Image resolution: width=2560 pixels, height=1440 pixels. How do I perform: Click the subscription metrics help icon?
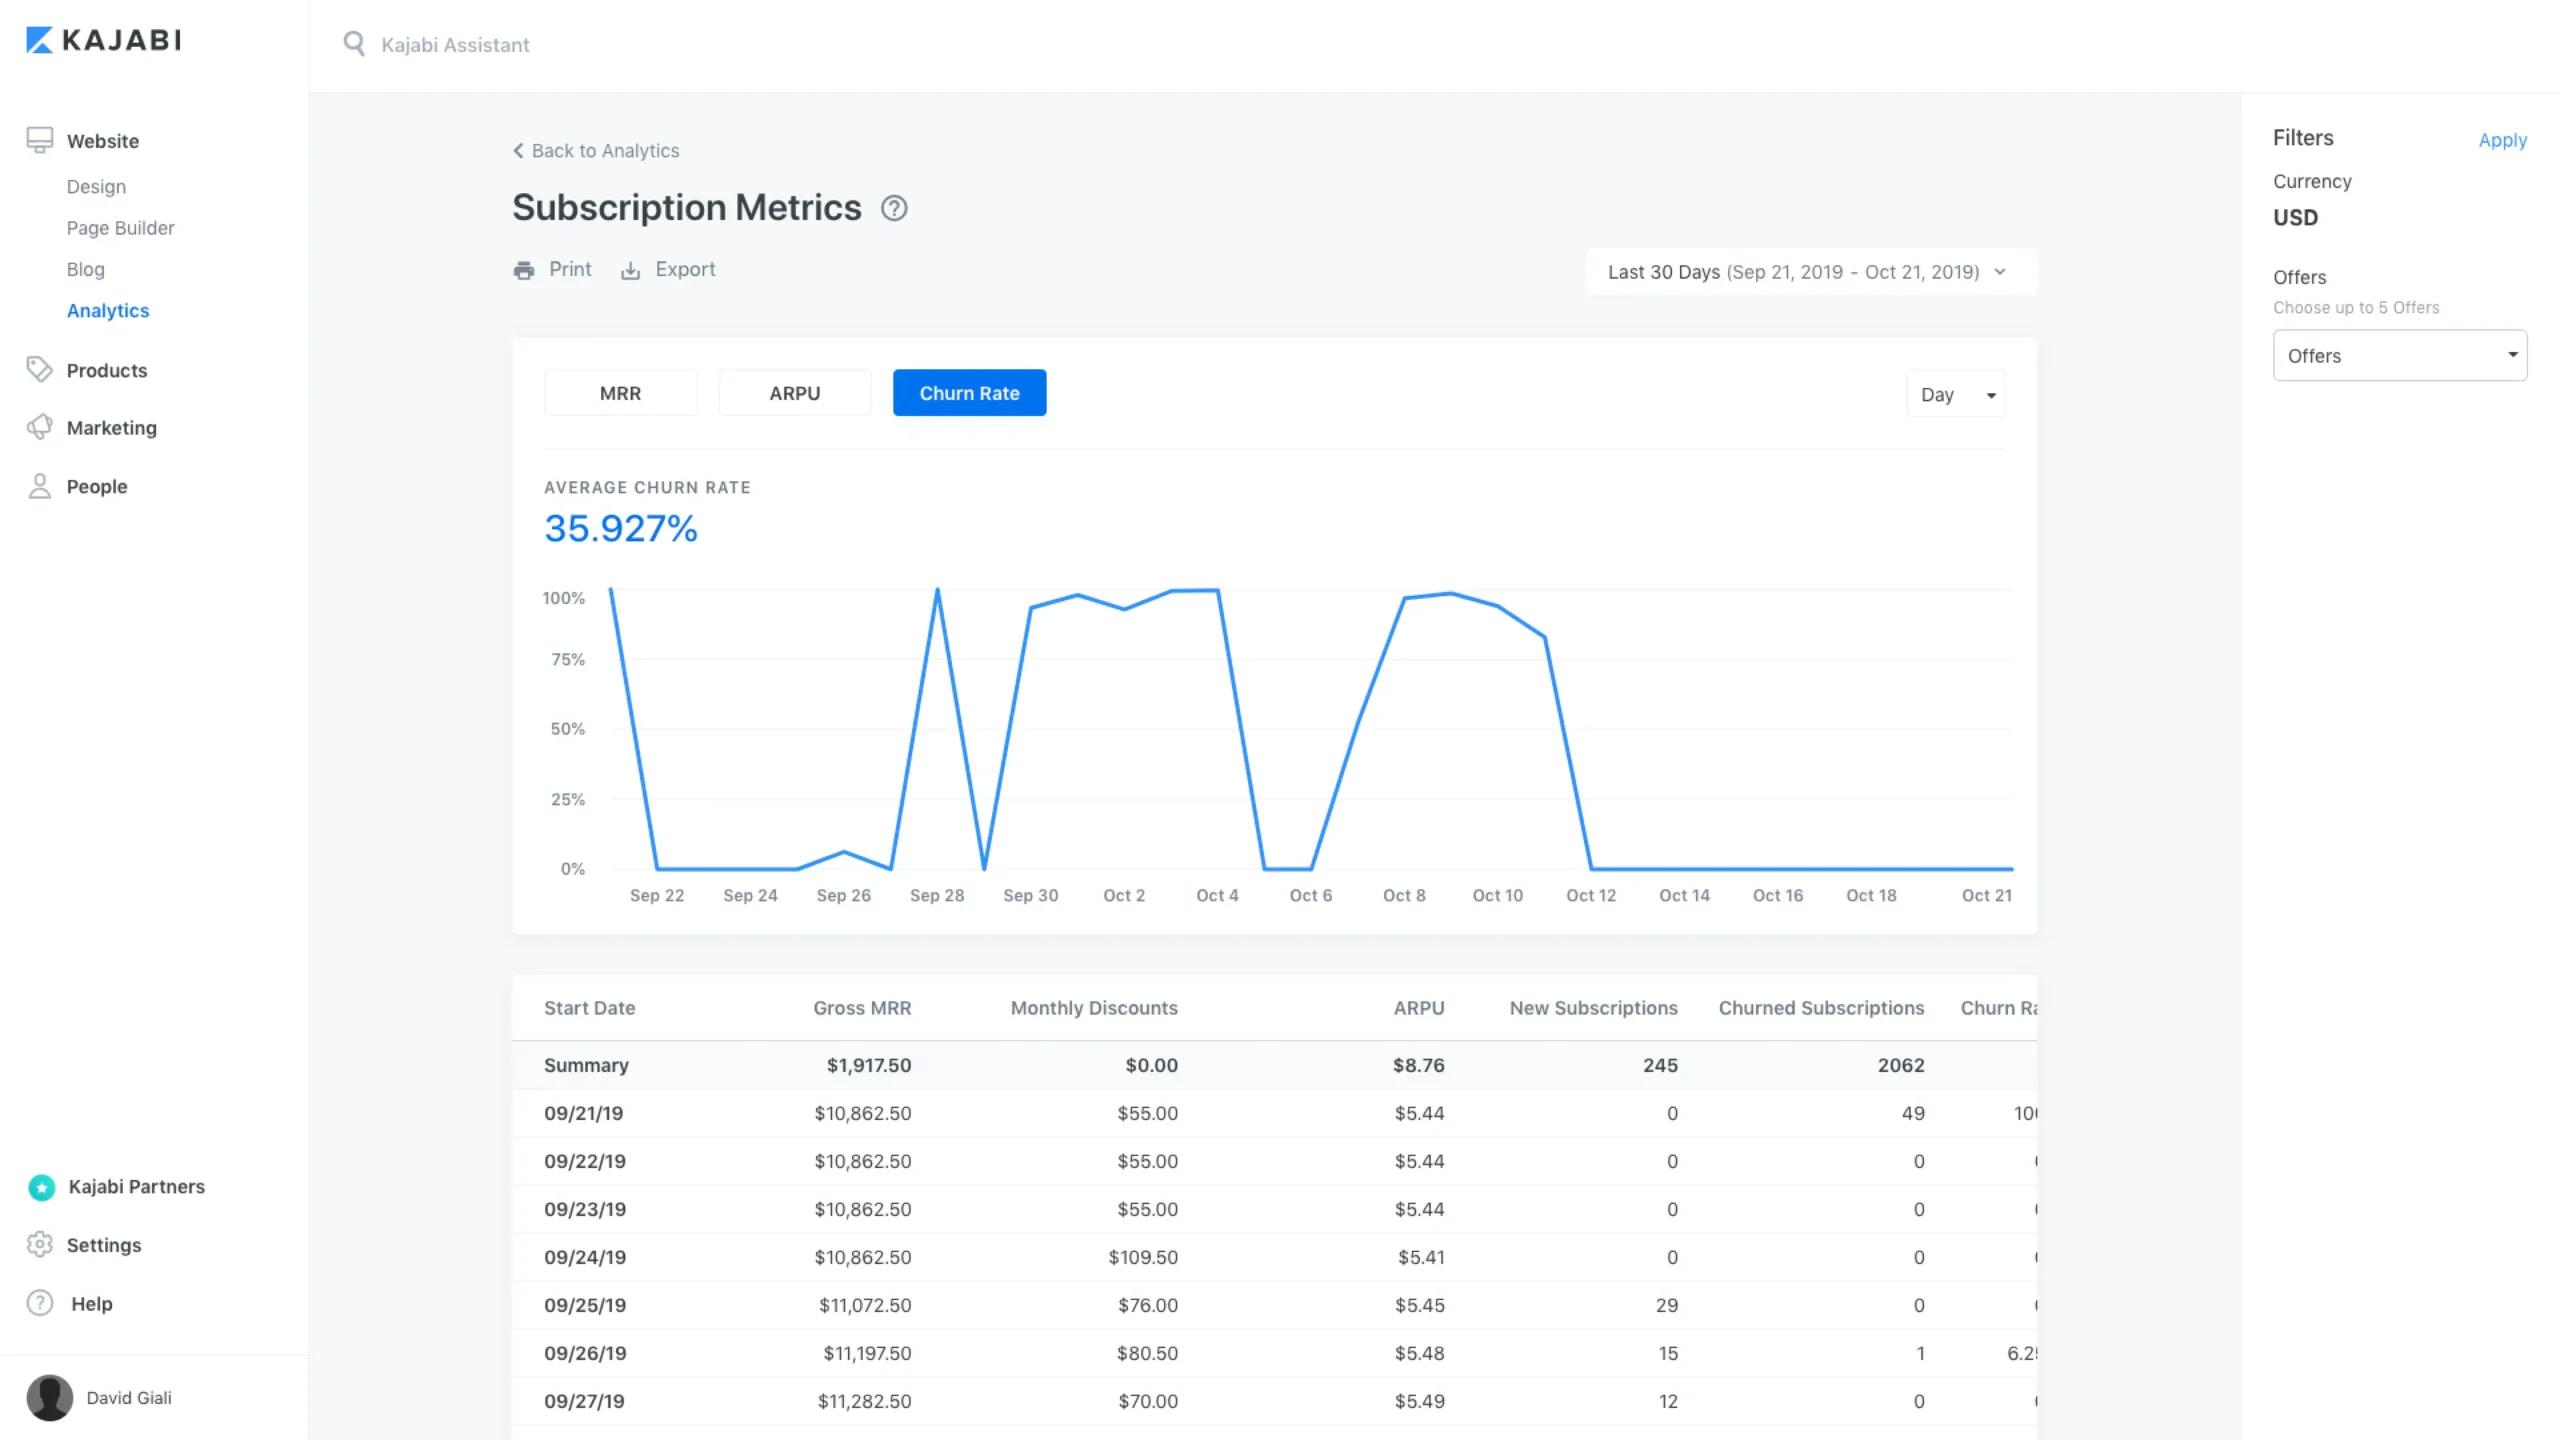tap(895, 207)
